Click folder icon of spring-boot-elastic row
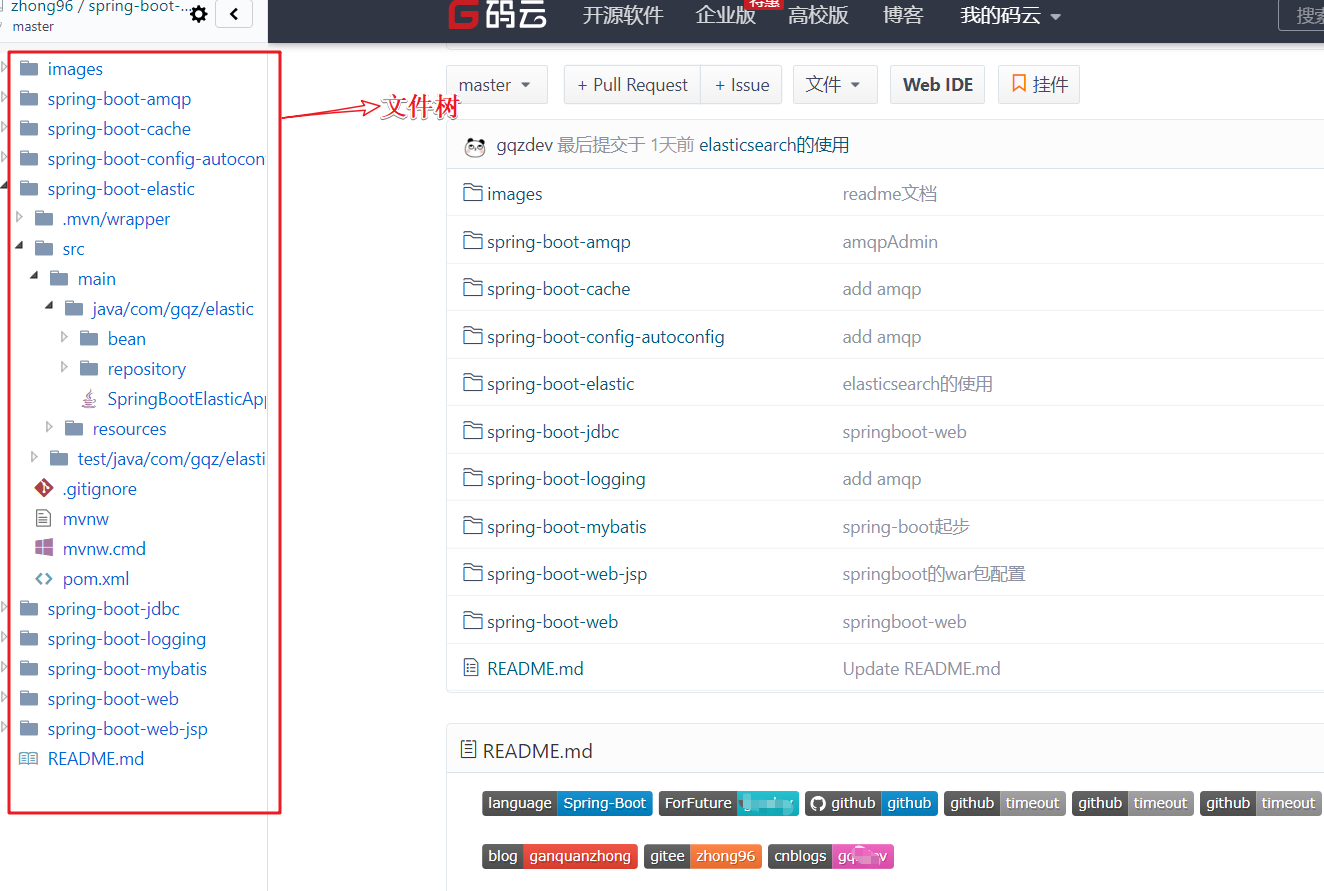The height and width of the screenshot is (891, 1324). coord(473,383)
